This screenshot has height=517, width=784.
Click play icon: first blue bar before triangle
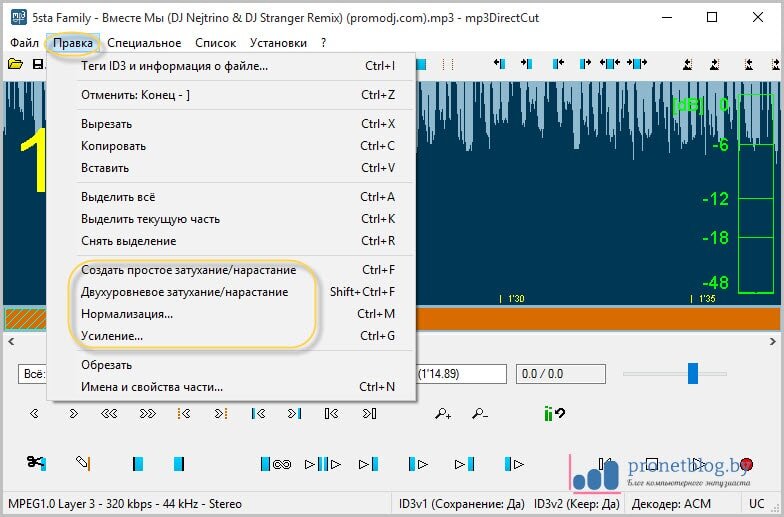(x=418, y=464)
